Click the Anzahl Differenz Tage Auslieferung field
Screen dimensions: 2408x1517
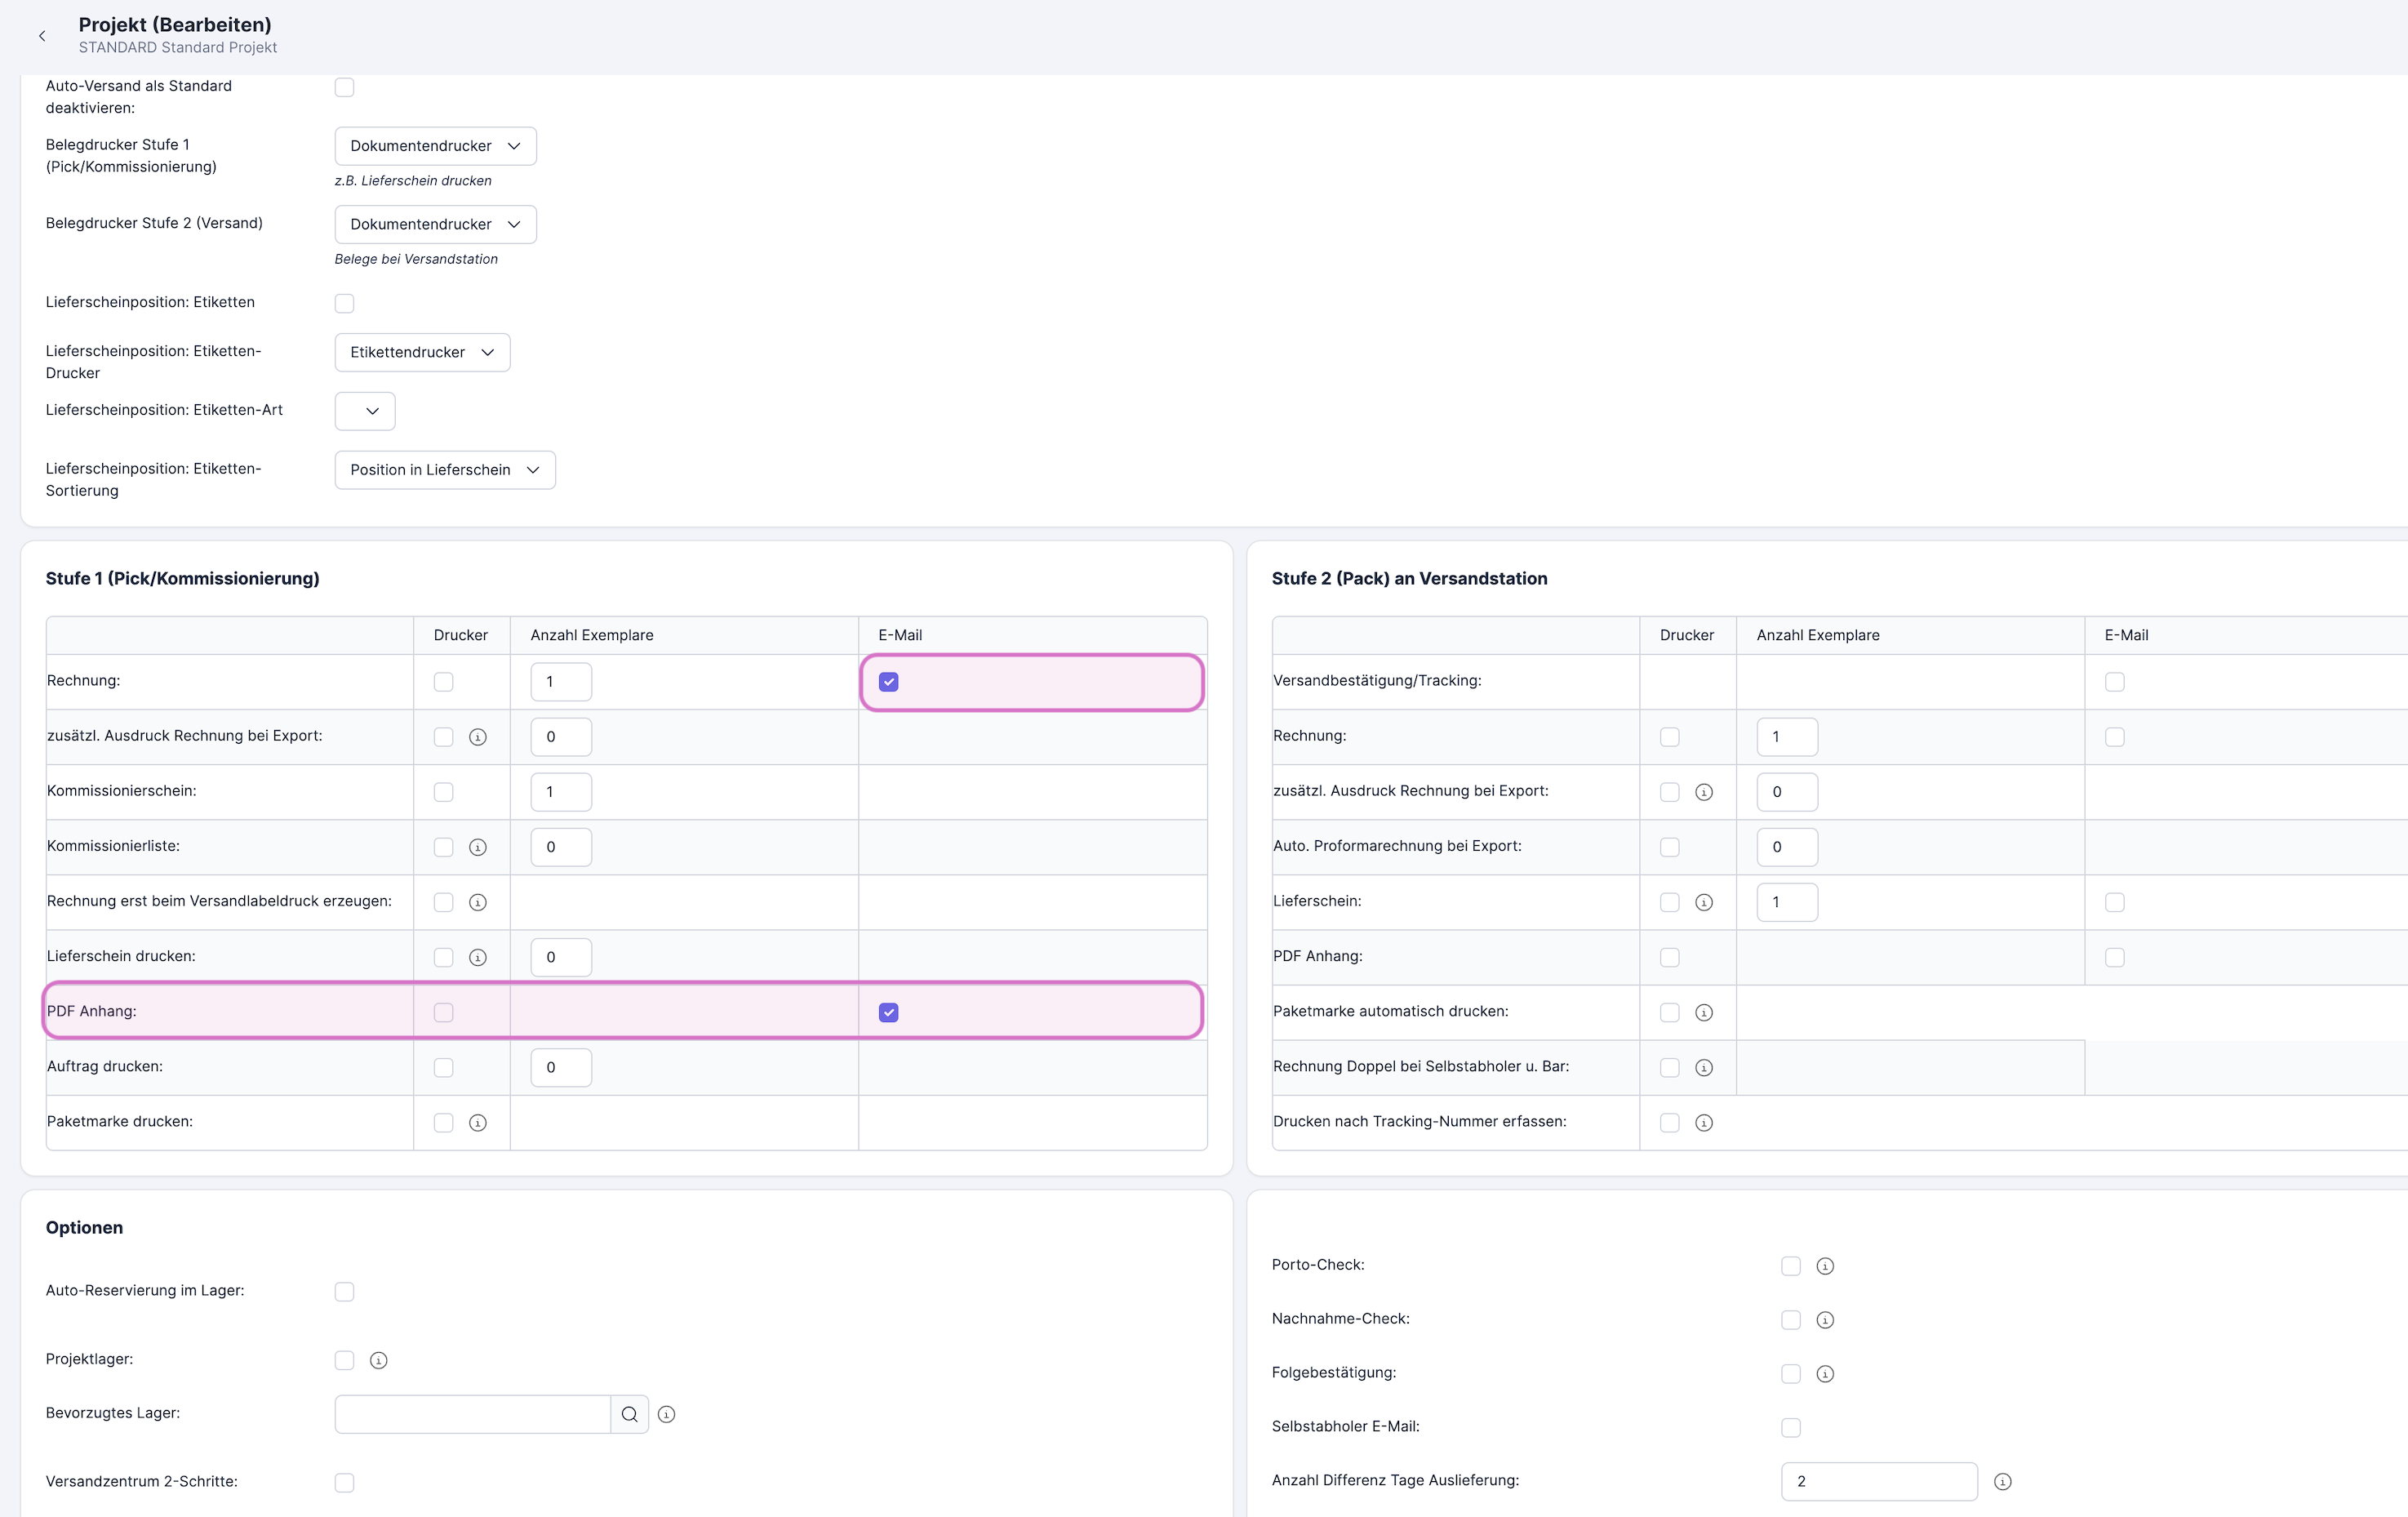click(1878, 1481)
